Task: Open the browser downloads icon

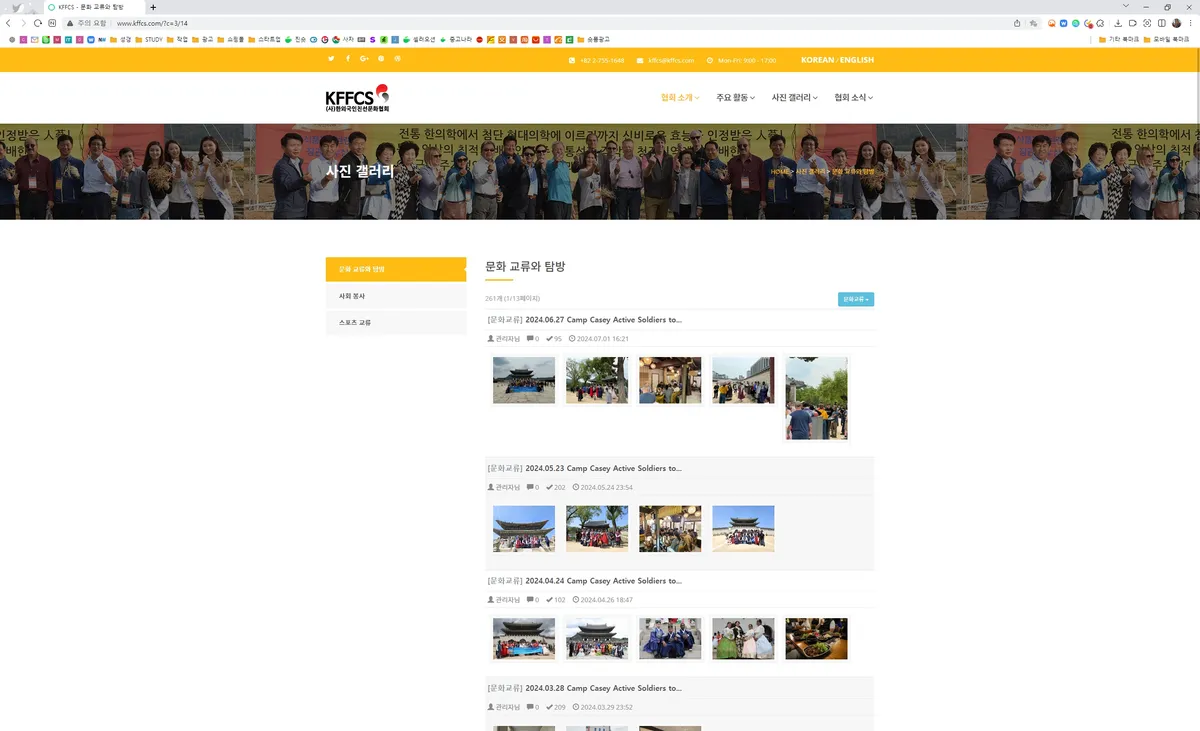Action: 1118,23
